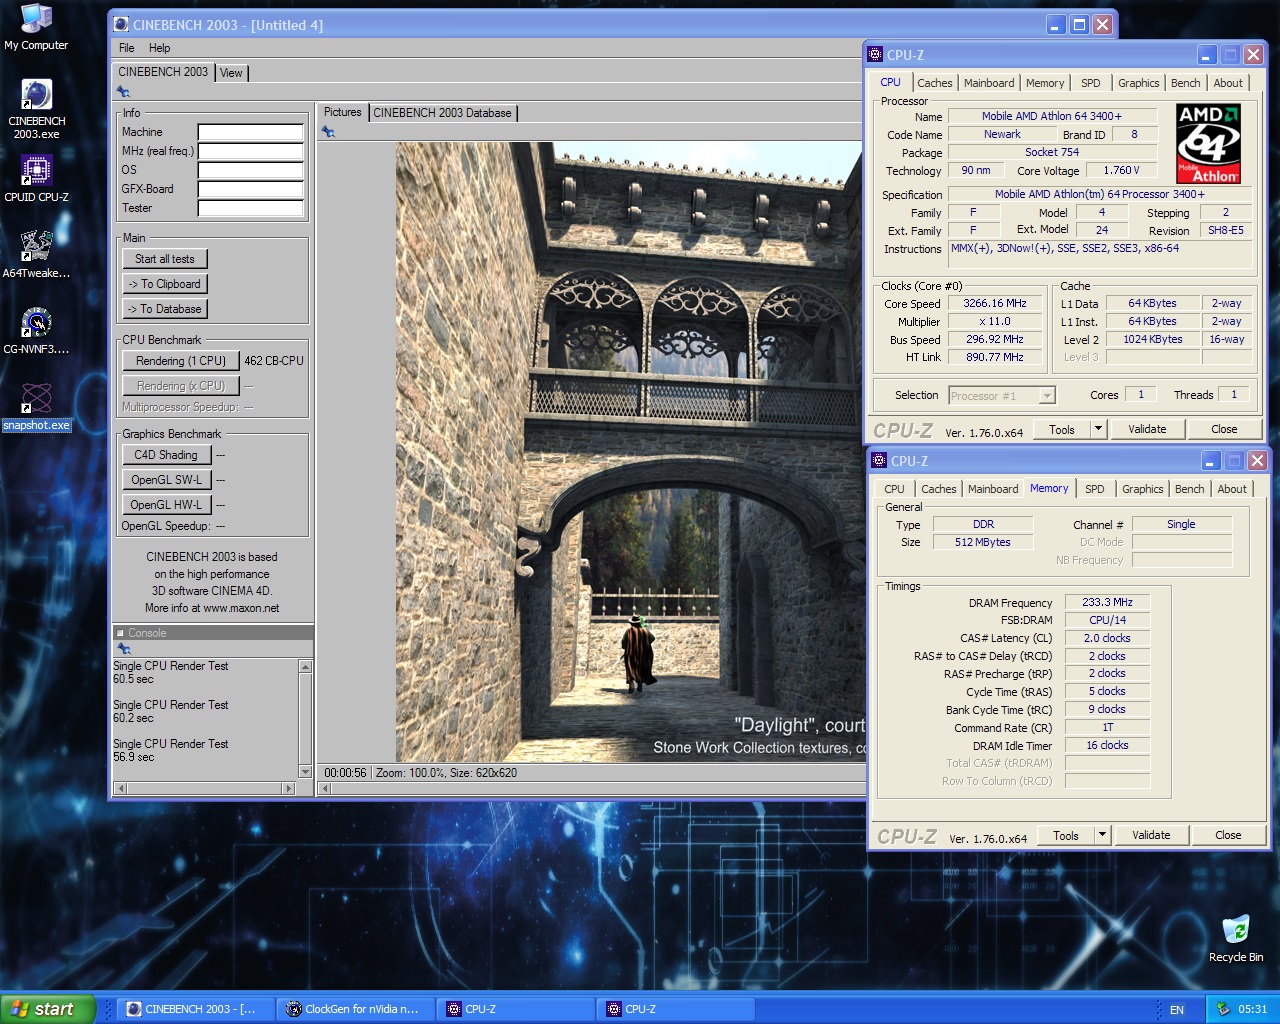The image size is (1280, 1024).
Task: Select the A64Tweaker desktop icon
Action: 36,254
